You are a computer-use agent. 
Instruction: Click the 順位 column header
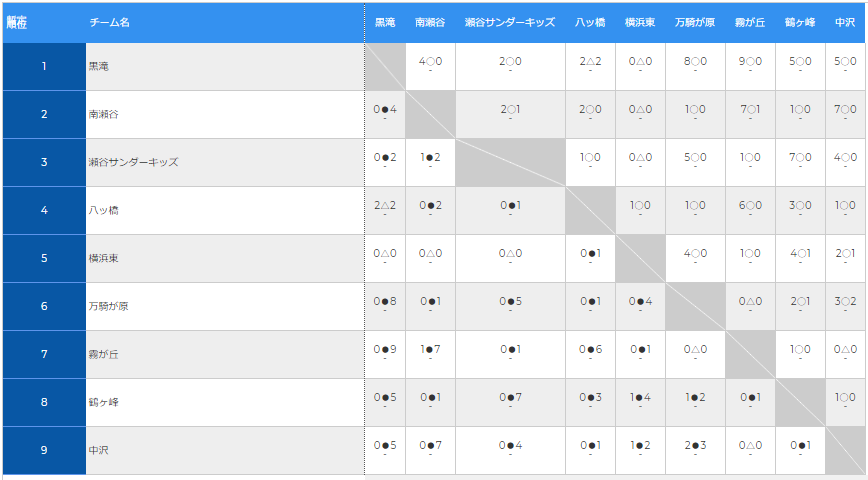coord(17,22)
